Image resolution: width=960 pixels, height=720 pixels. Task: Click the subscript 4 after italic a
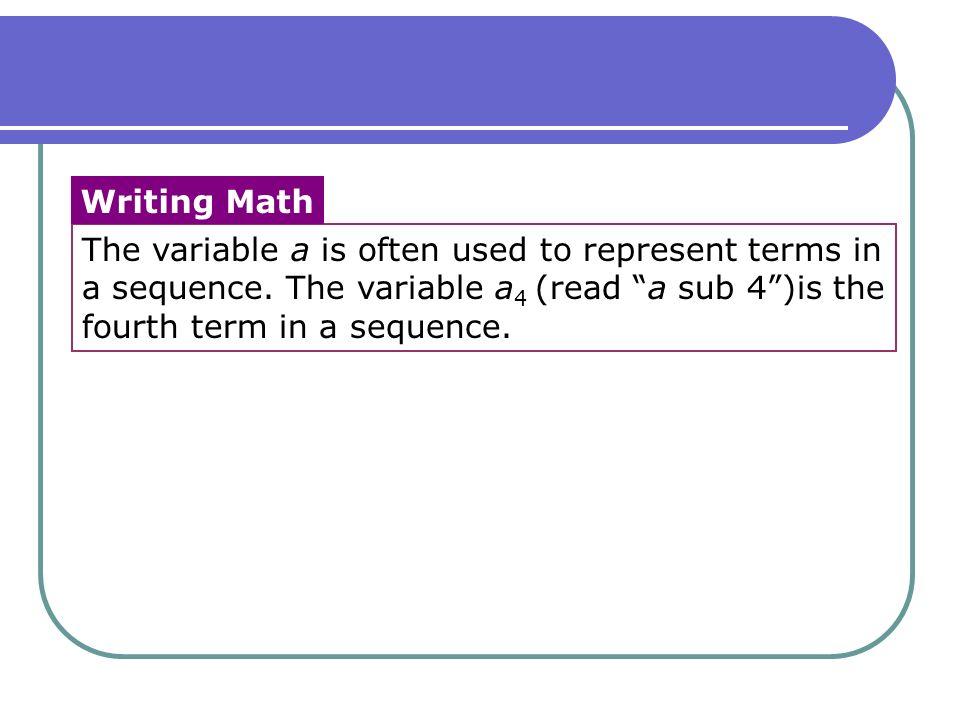[x=520, y=298]
